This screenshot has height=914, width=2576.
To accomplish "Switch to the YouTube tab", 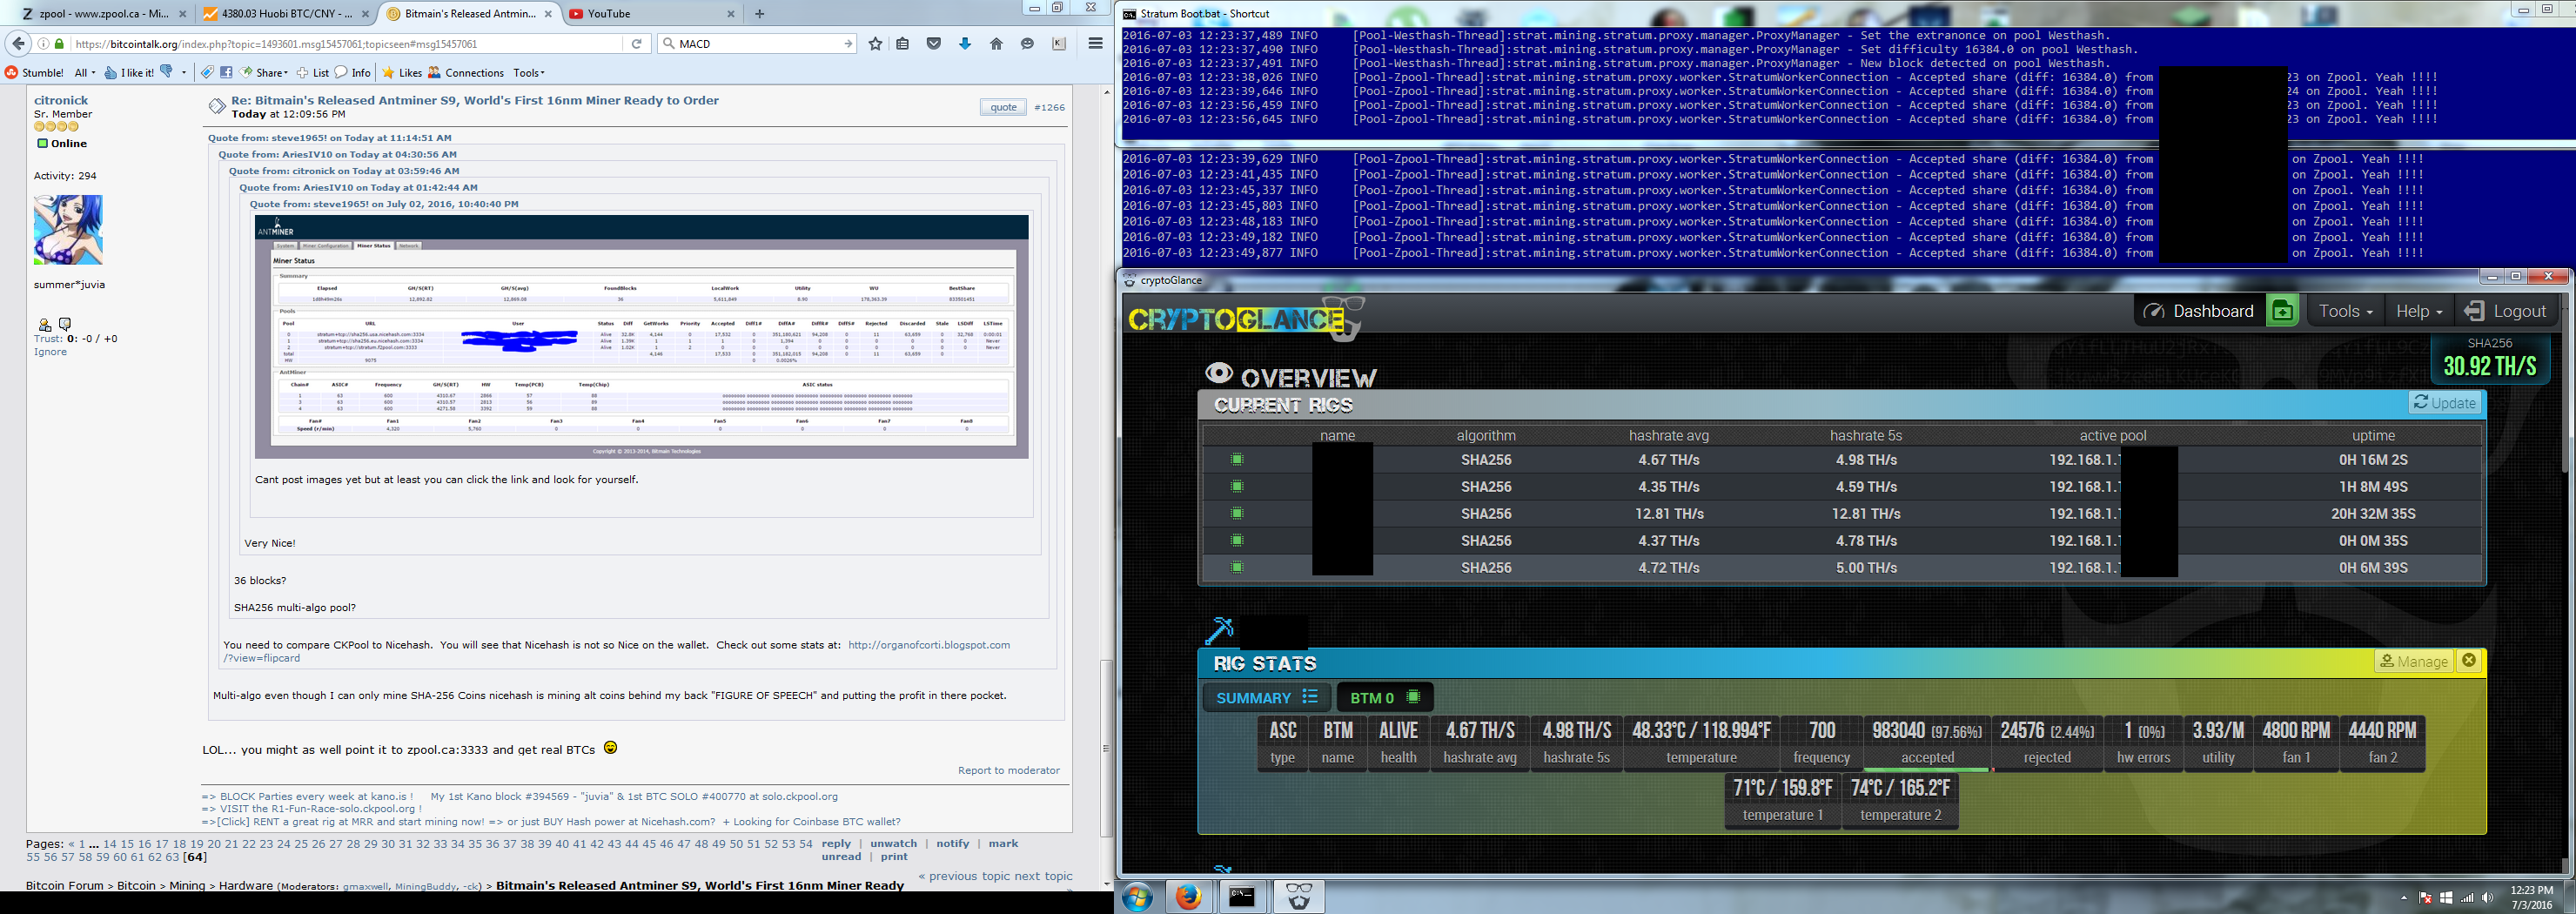I will pos(653,14).
